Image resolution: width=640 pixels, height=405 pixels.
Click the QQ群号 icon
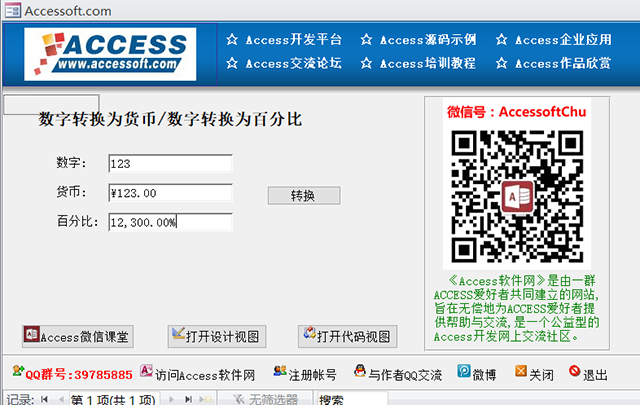(18, 371)
